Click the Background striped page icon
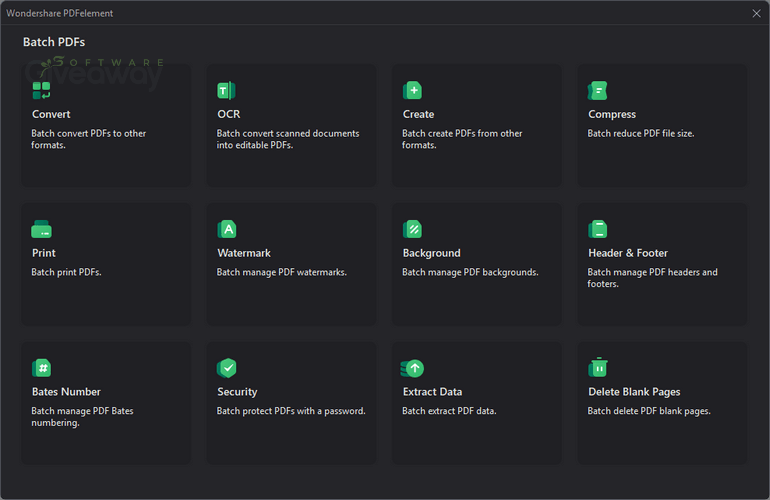Viewport: 770px width, 500px height. tap(412, 229)
